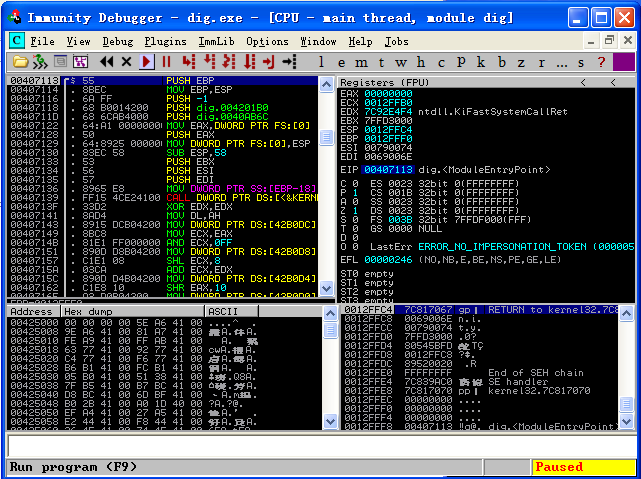Show Patches with 'p' button

[x=461, y=62]
